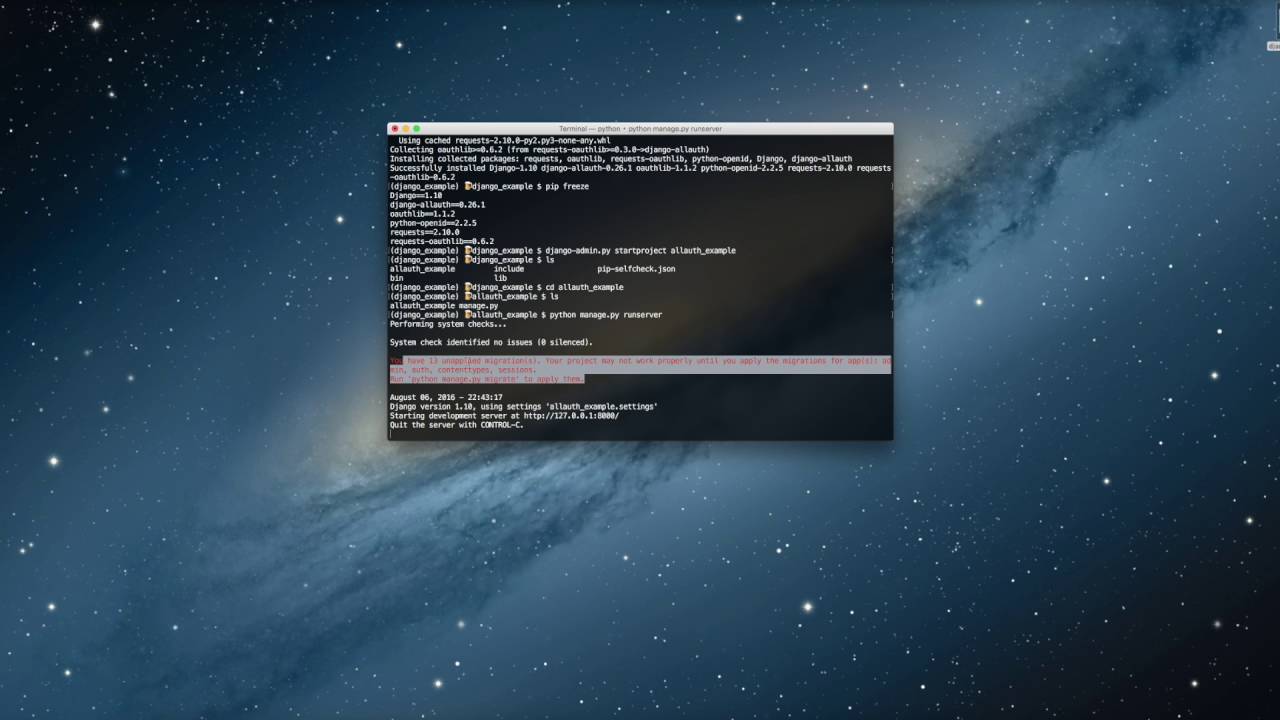Click the 'Using cached requests-2.10.0' line
This screenshot has width=1280, height=720.
point(504,140)
